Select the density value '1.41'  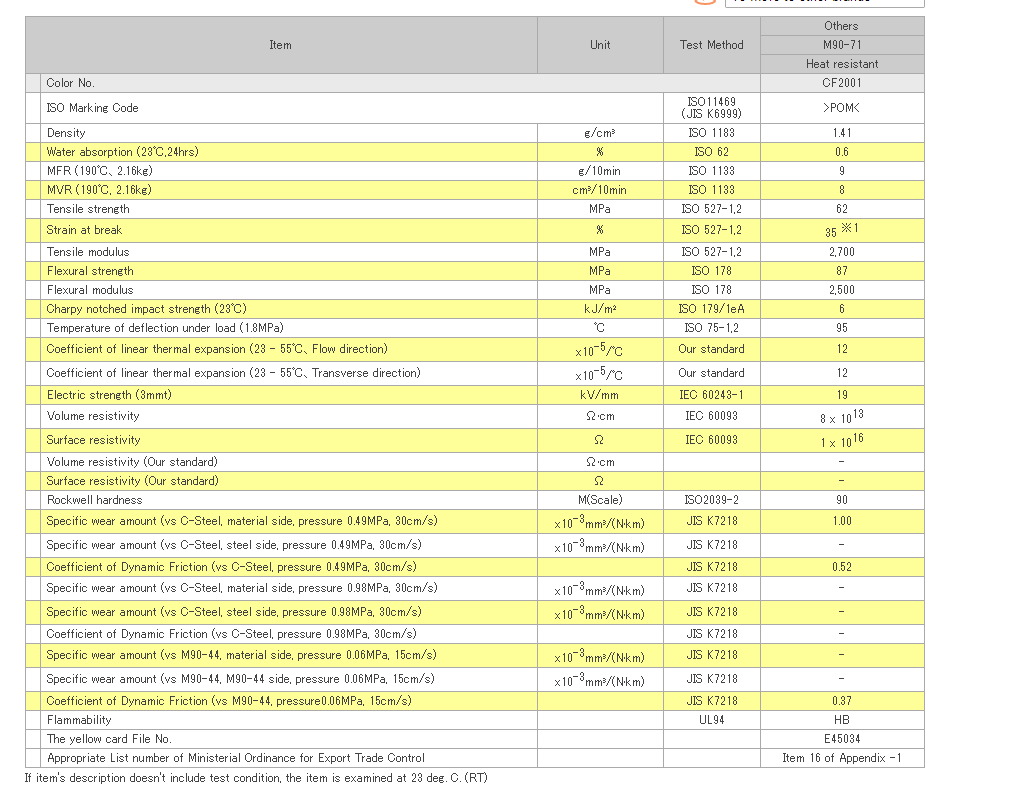(842, 133)
